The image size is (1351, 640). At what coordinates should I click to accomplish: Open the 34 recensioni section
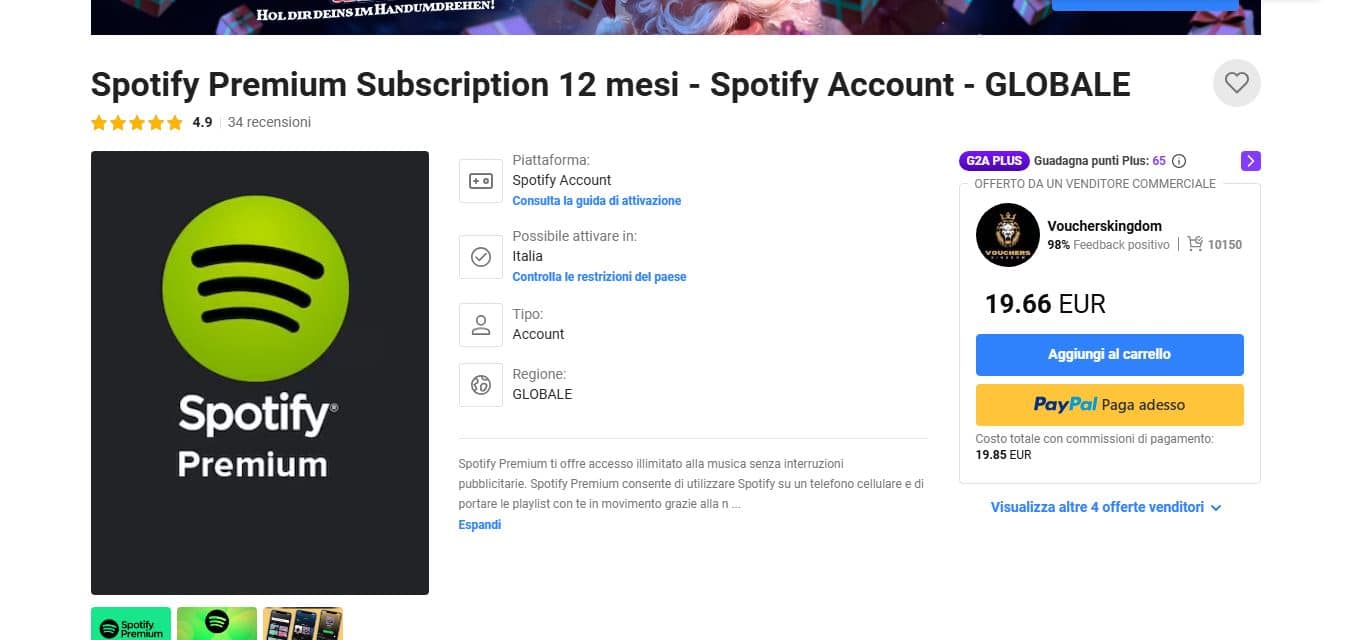point(270,122)
